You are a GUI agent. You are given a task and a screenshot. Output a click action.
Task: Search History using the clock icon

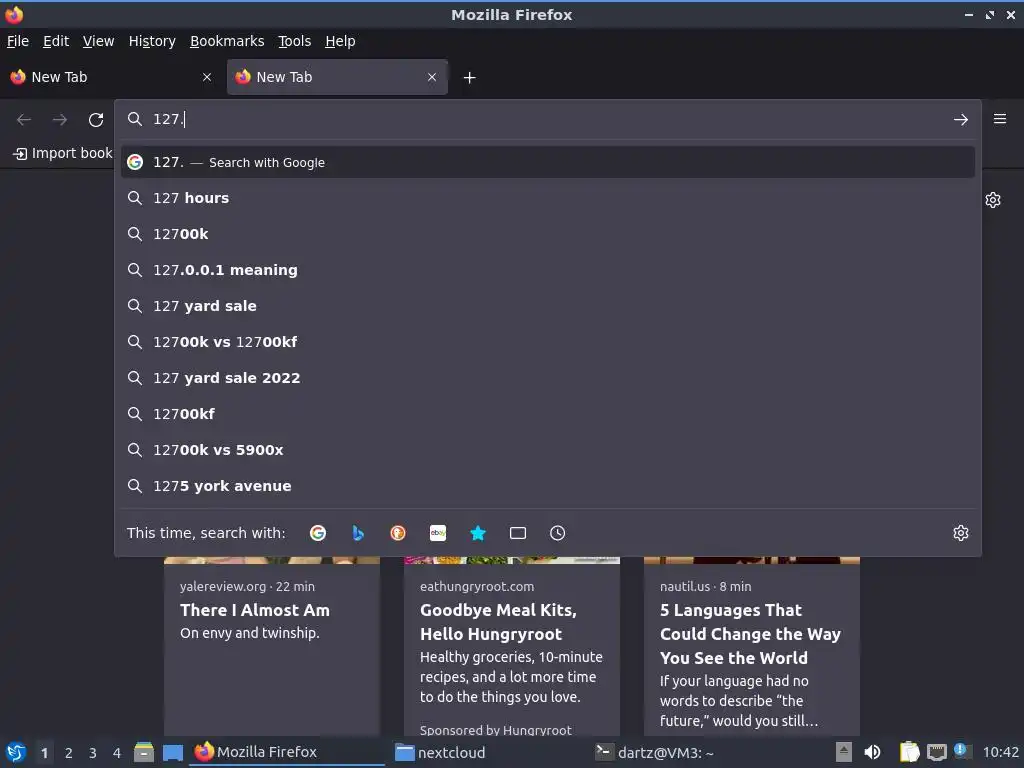557,533
